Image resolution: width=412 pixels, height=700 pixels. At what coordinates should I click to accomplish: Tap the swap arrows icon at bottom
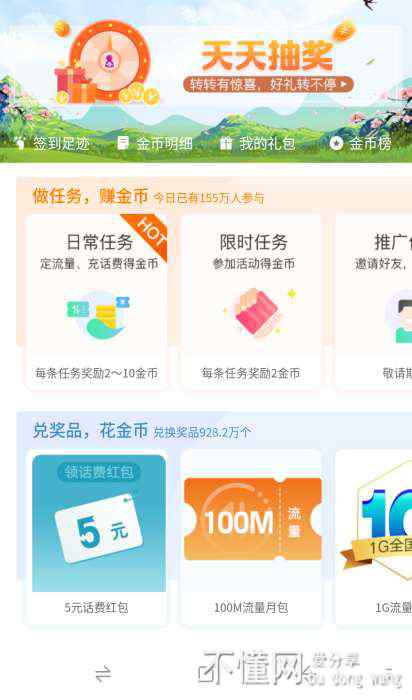point(103,674)
